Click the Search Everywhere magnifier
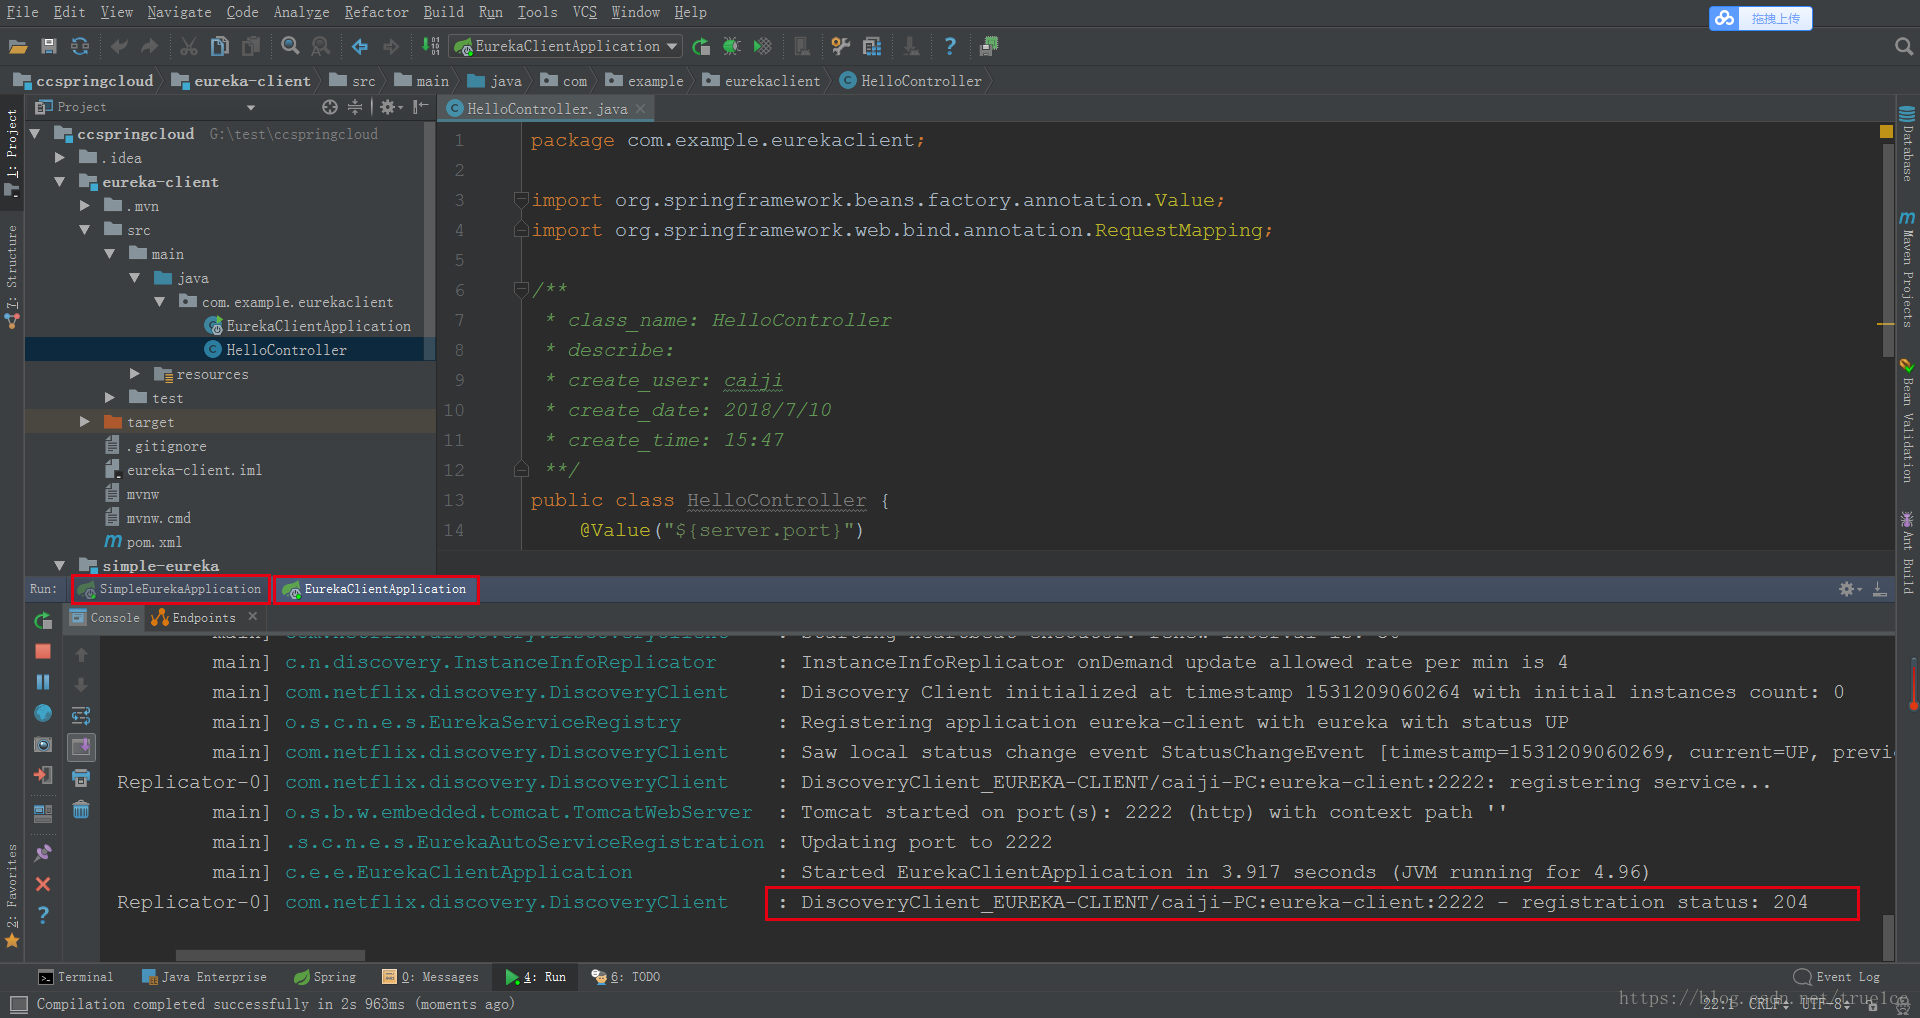The image size is (1920, 1018). coord(1904,46)
